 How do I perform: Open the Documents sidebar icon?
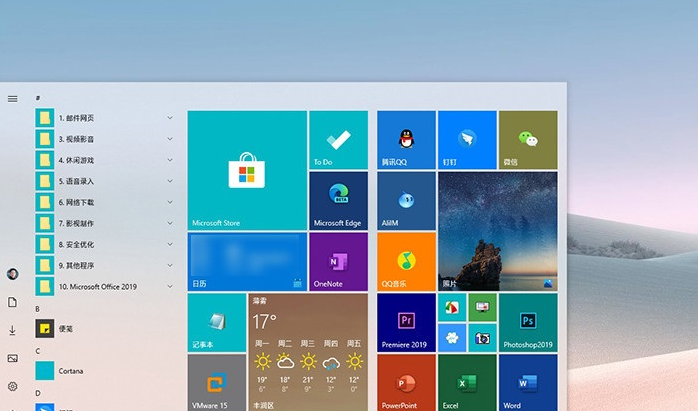pyautogui.click(x=12, y=302)
